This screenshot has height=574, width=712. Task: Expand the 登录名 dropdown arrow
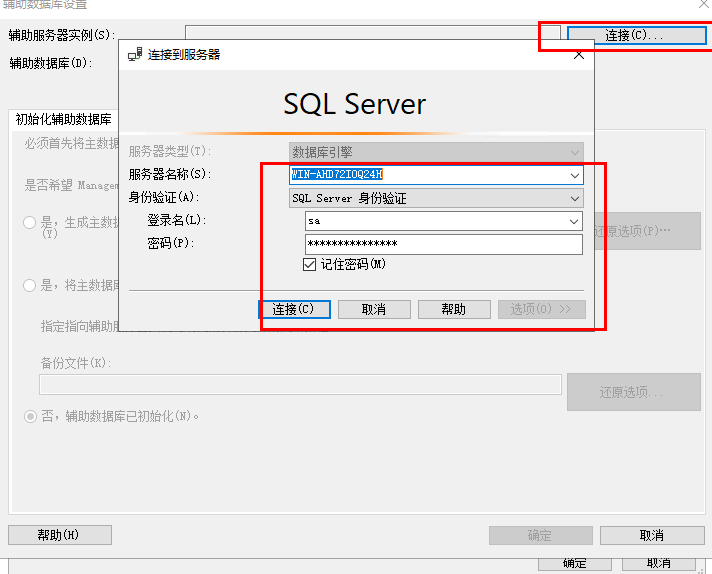[574, 222]
